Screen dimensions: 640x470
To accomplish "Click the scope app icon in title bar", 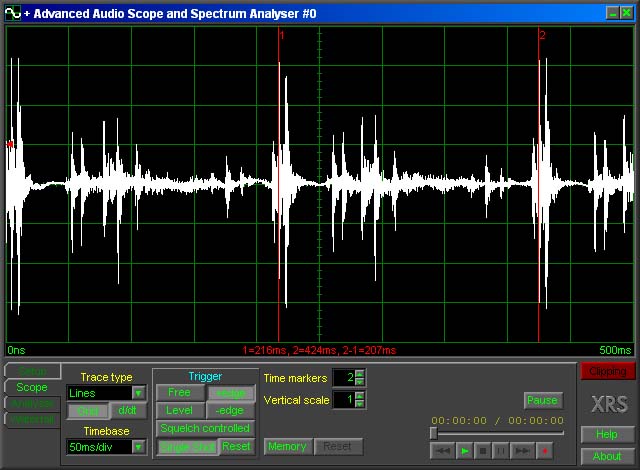I will pos(13,13).
